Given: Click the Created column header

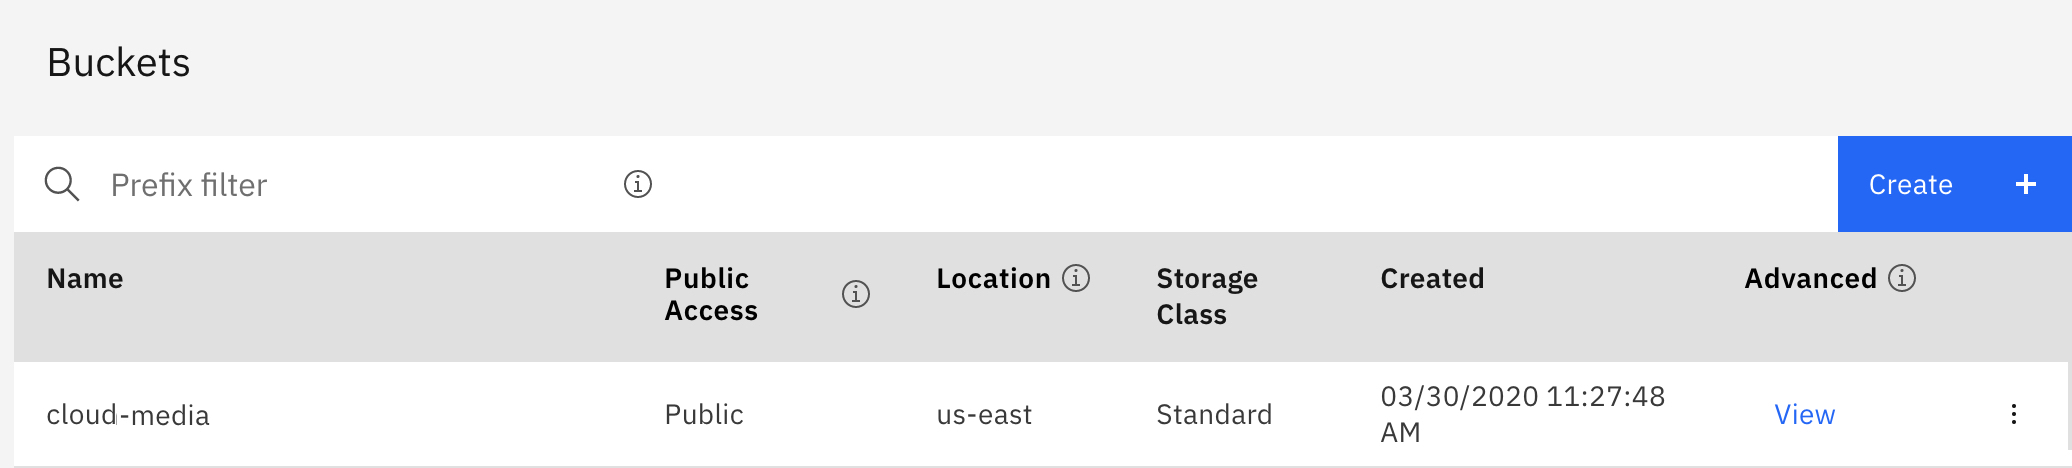Looking at the screenshot, I should coord(1432,278).
